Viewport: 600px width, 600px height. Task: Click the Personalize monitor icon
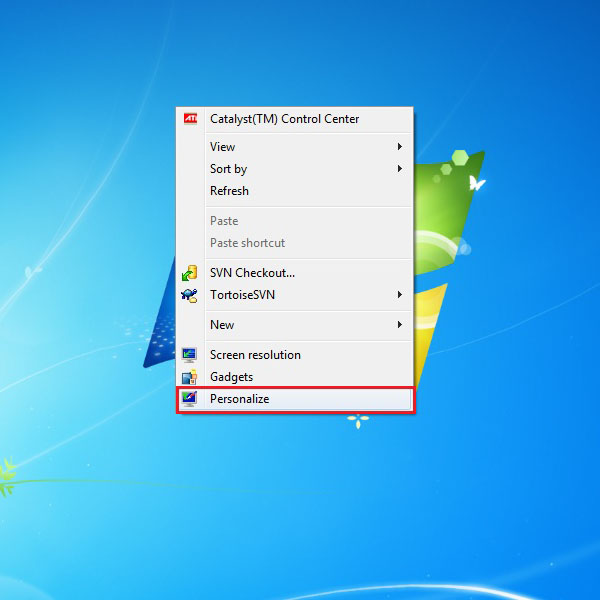click(x=189, y=399)
